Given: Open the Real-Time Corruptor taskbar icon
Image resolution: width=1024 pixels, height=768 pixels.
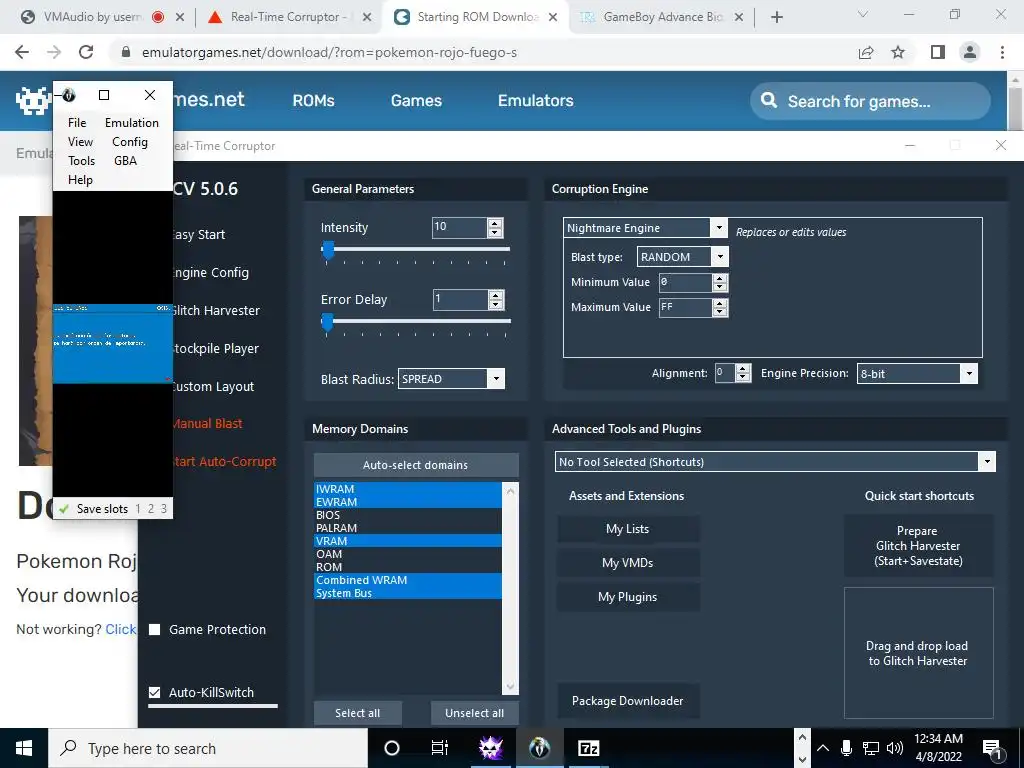Looking at the screenshot, I should (490, 748).
